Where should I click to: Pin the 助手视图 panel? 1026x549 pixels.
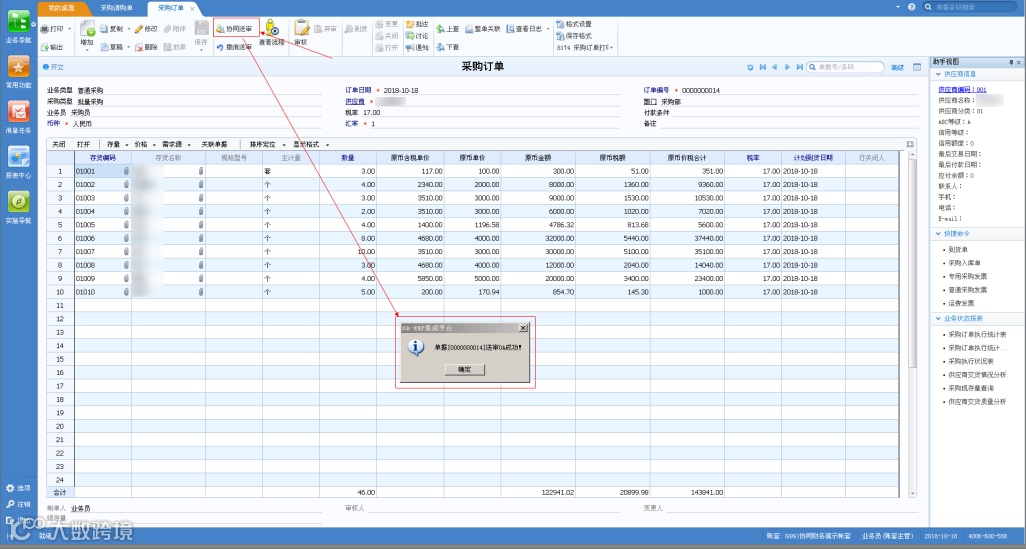[x=1012, y=62]
